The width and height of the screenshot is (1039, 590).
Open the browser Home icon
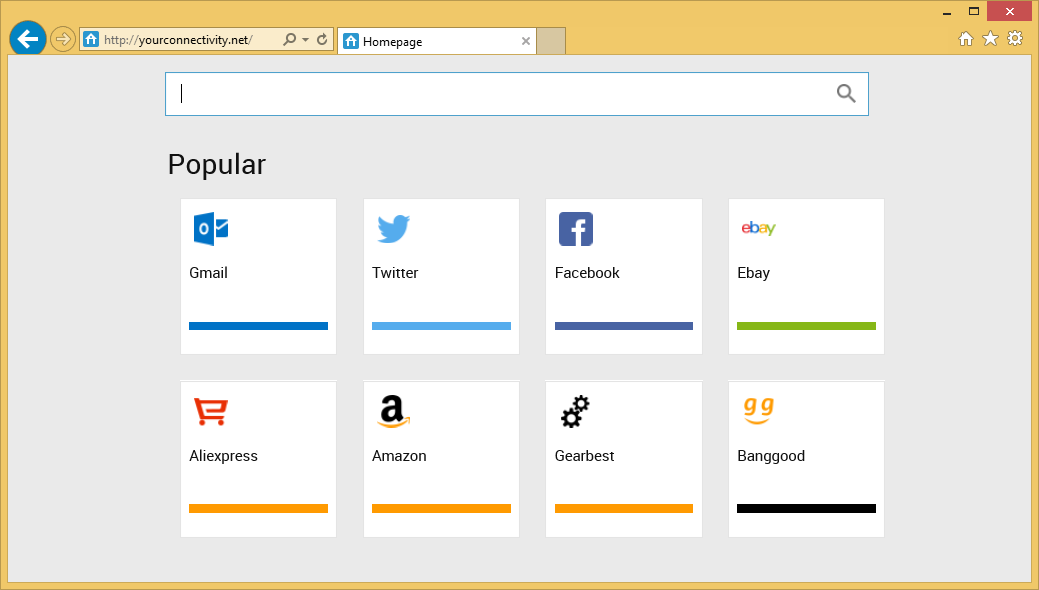pyautogui.click(x=966, y=39)
